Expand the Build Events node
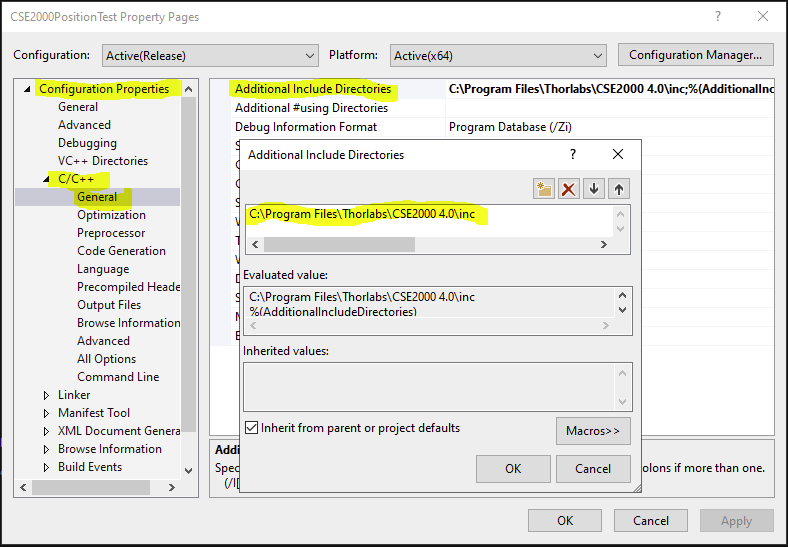Viewport: 788px width, 547px height. point(46,467)
